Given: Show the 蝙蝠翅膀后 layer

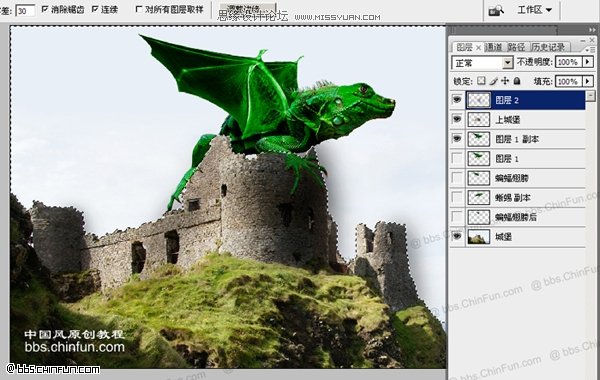Looking at the screenshot, I should [x=457, y=217].
